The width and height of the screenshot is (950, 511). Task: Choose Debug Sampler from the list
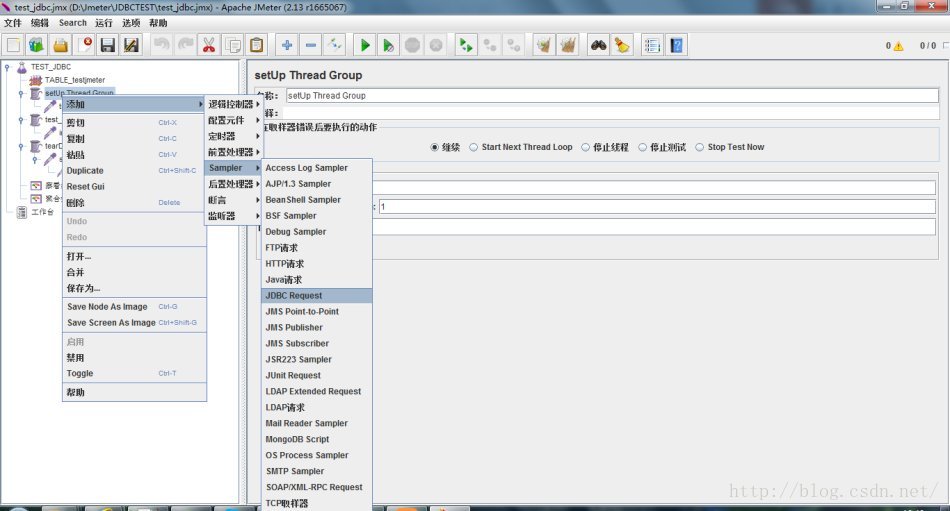[x=317, y=232]
